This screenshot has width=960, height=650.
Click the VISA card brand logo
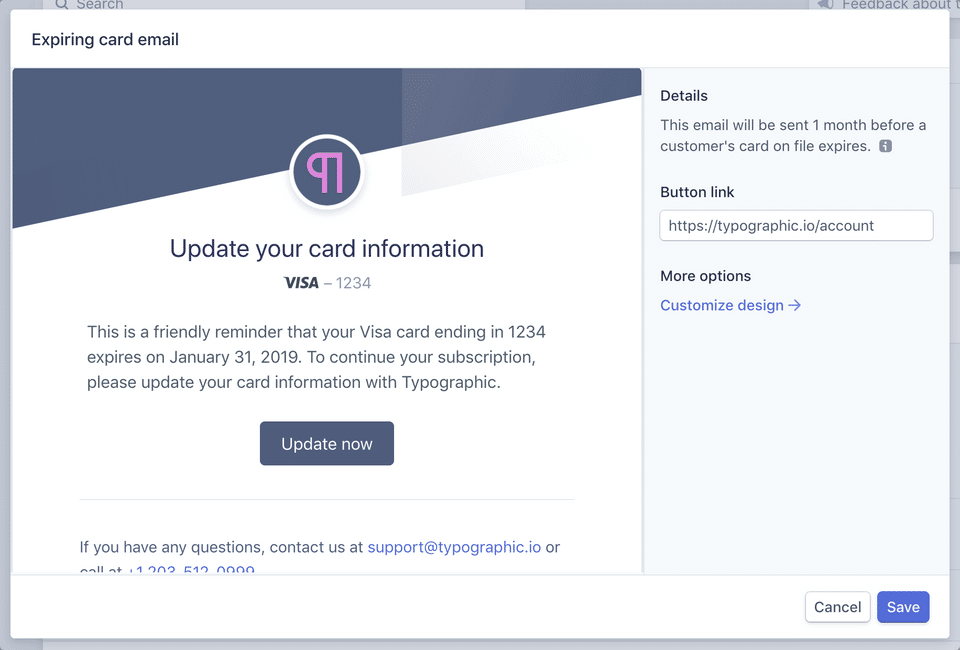click(x=301, y=283)
